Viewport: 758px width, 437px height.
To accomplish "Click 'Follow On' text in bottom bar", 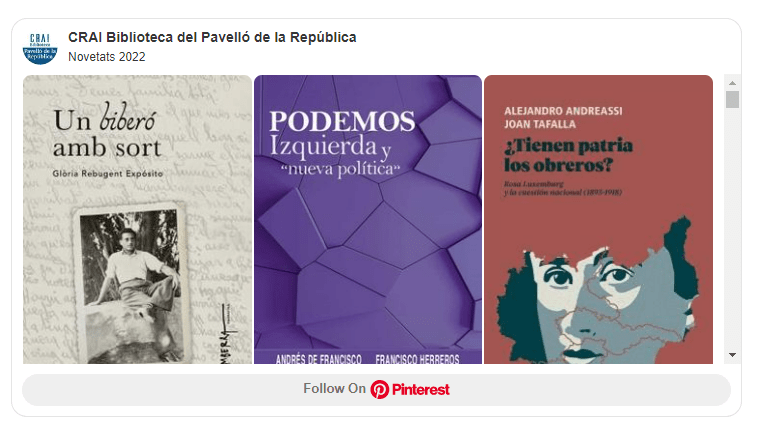I will tap(335, 389).
